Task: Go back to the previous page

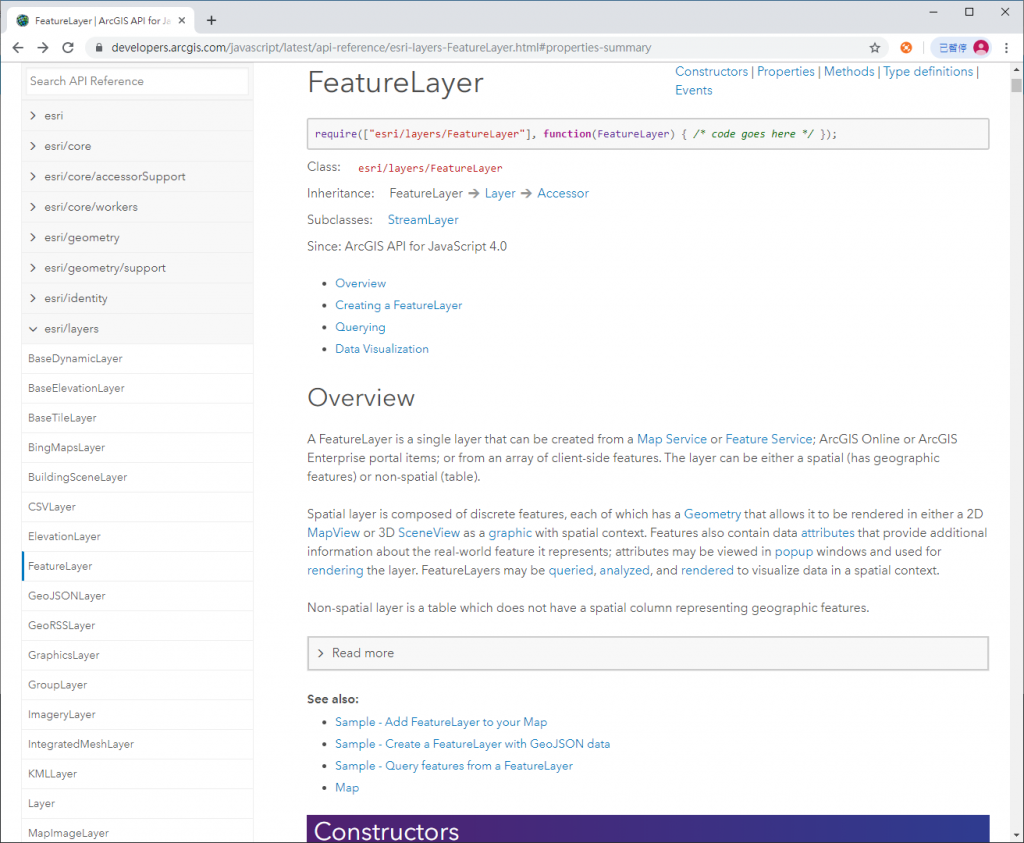Action: tap(18, 48)
